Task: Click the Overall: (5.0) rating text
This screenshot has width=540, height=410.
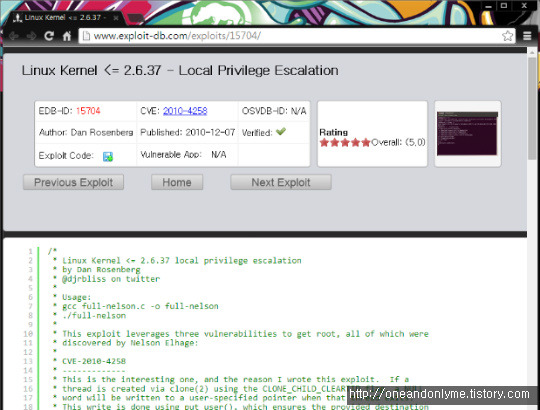Action: (x=398, y=143)
